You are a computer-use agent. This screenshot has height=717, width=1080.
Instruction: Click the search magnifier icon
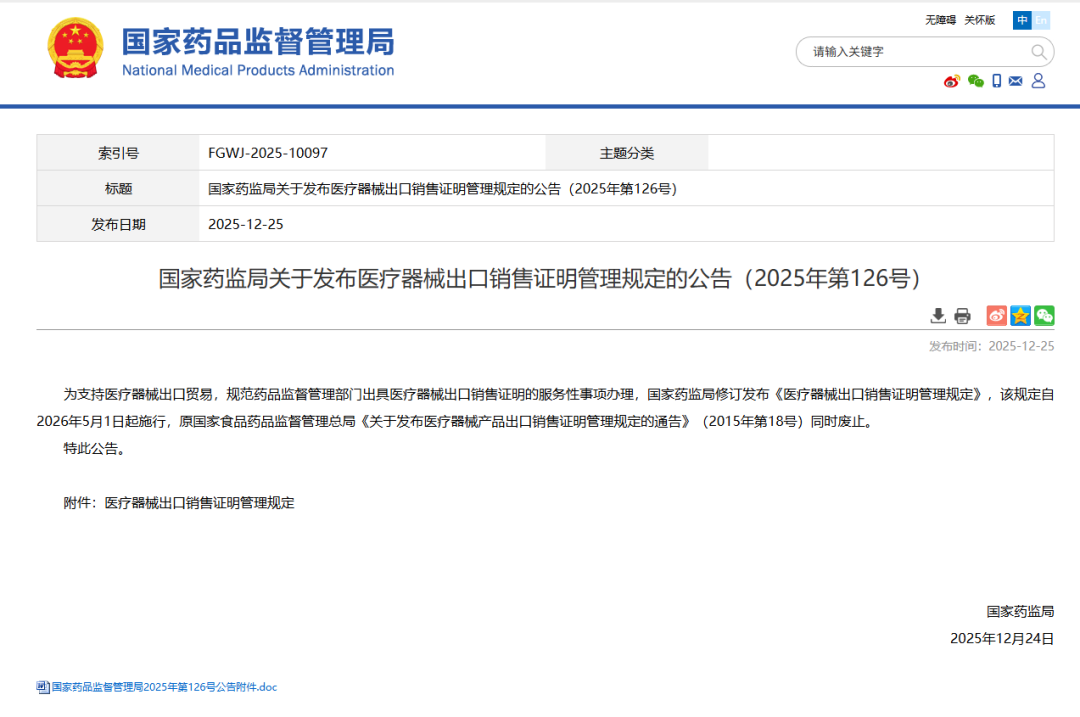click(1039, 52)
